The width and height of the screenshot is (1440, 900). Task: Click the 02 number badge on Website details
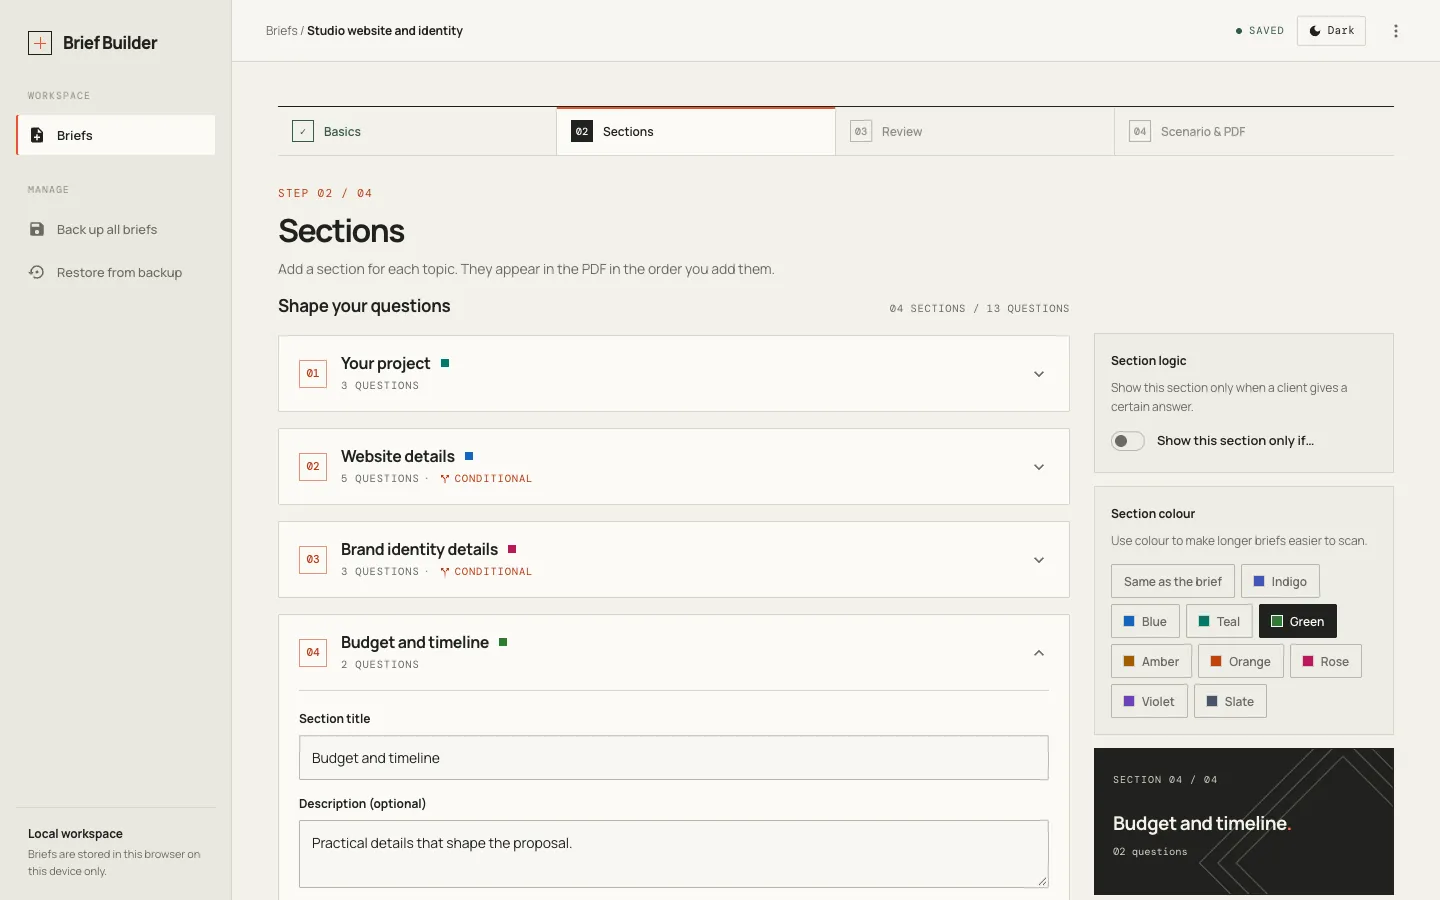click(313, 466)
